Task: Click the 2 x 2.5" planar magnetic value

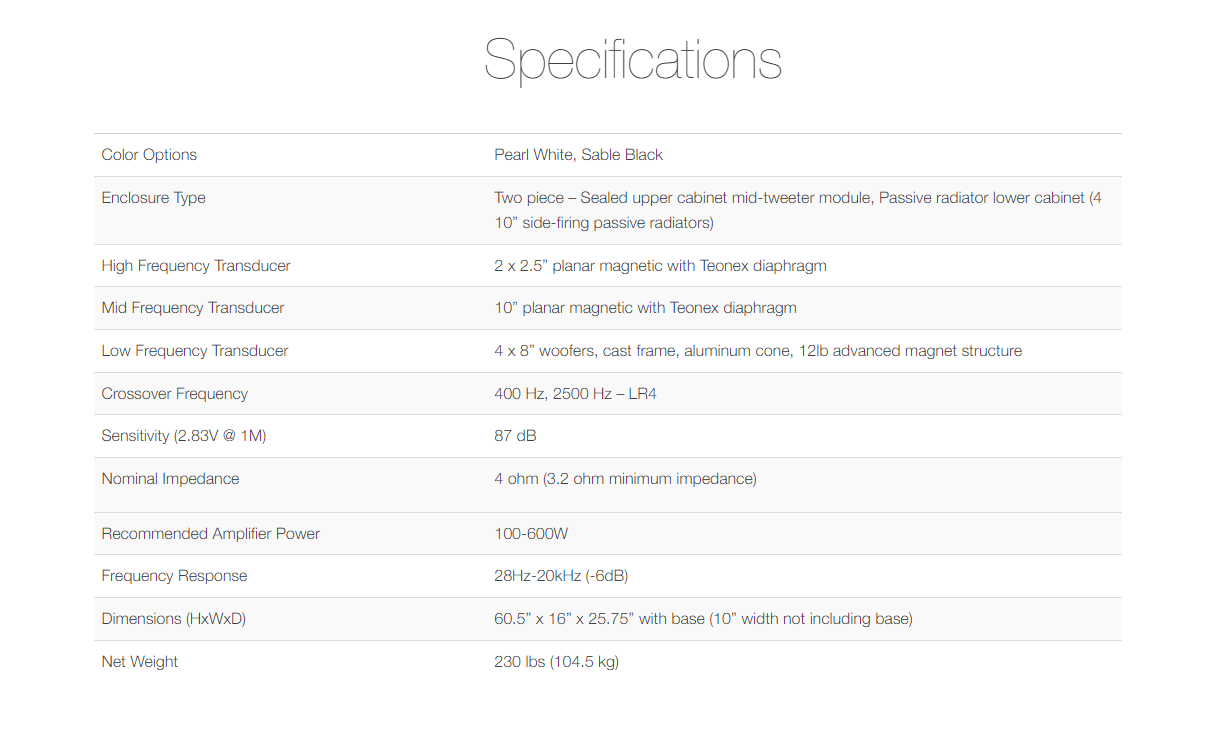Action: point(660,266)
